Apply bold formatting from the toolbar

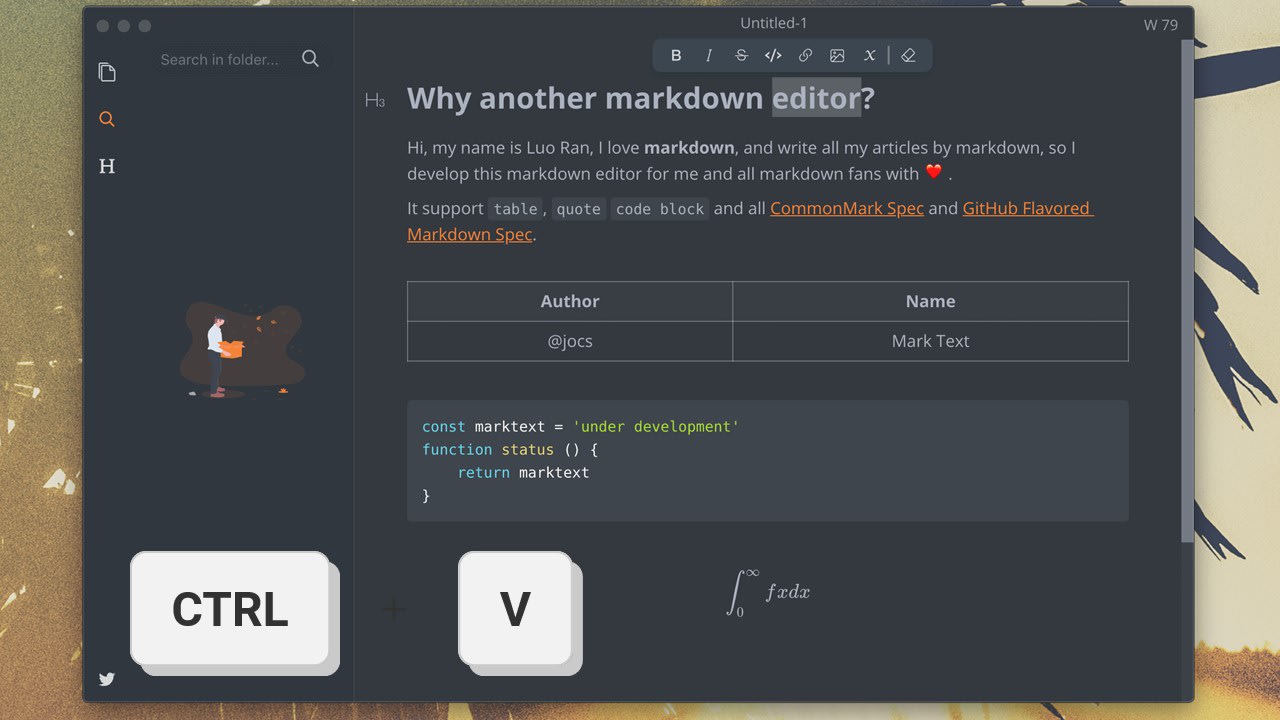(x=676, y=56)
